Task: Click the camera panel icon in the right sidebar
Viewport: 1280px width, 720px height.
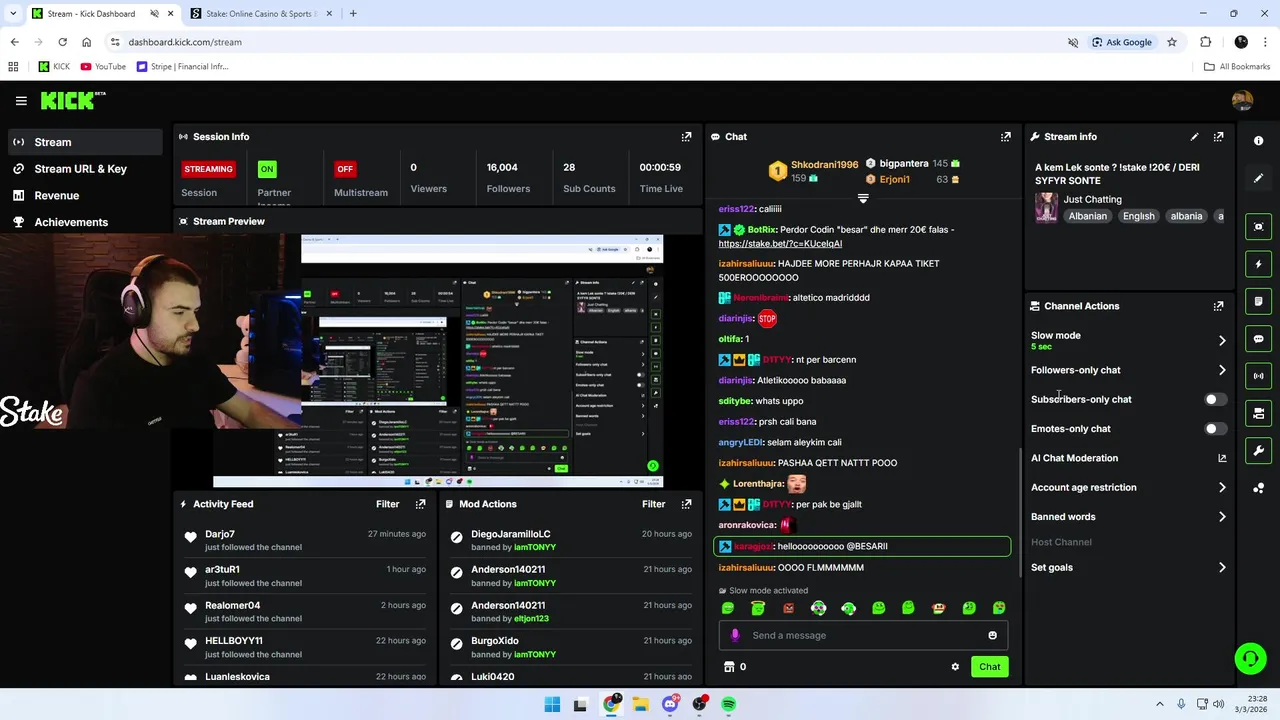Action: pos(1259,413)
